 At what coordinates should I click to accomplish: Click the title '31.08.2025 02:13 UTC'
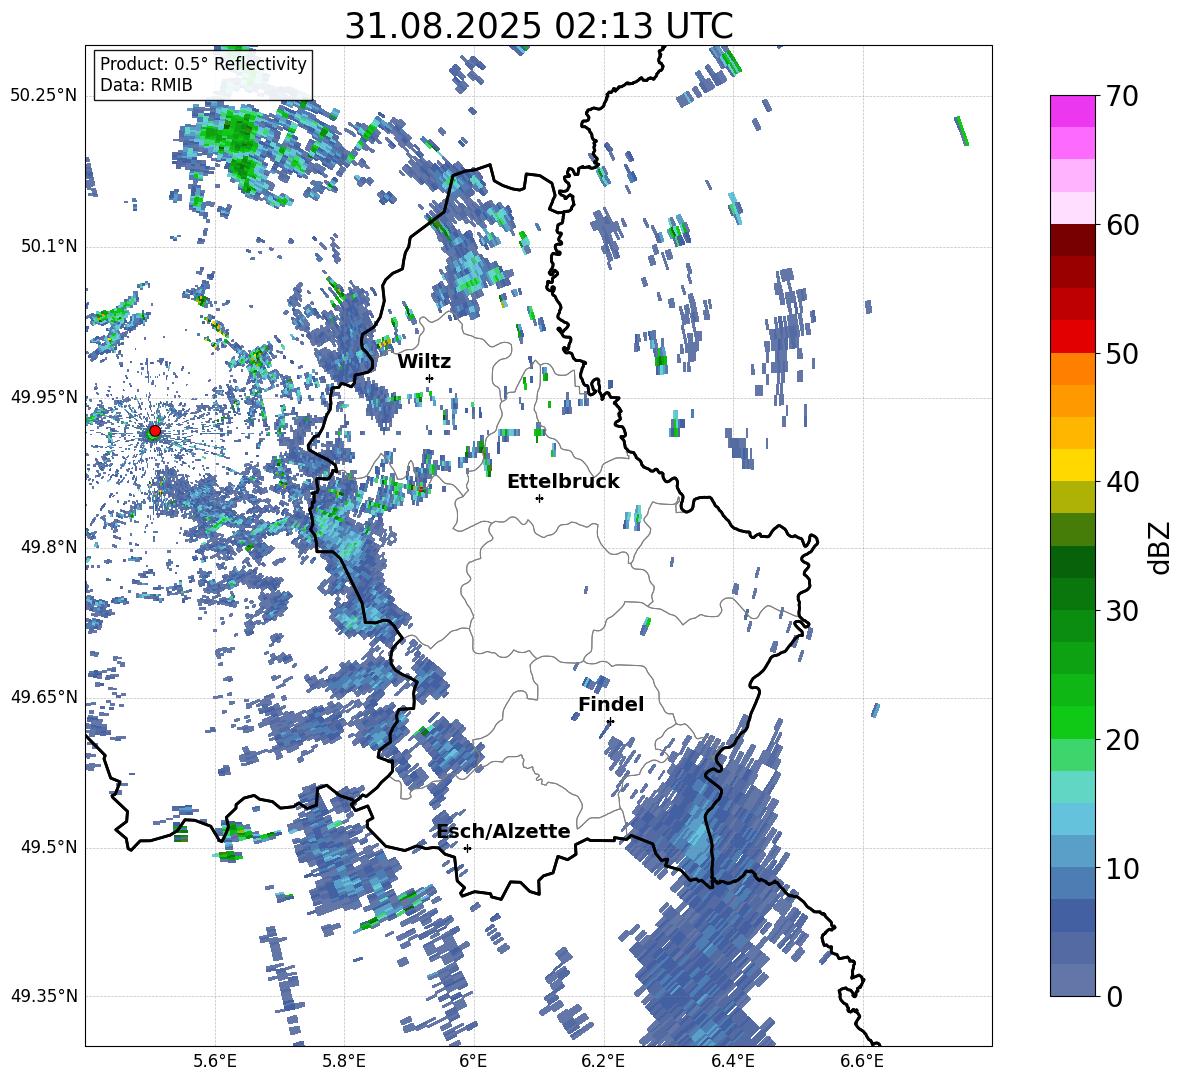tap(539, 26)
